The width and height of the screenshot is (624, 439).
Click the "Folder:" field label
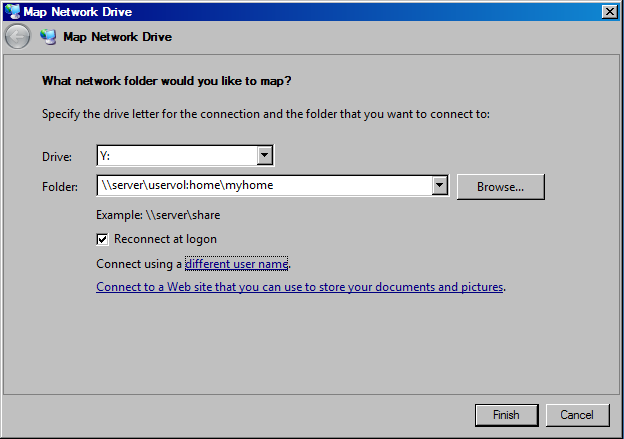(x=60, y=187)
